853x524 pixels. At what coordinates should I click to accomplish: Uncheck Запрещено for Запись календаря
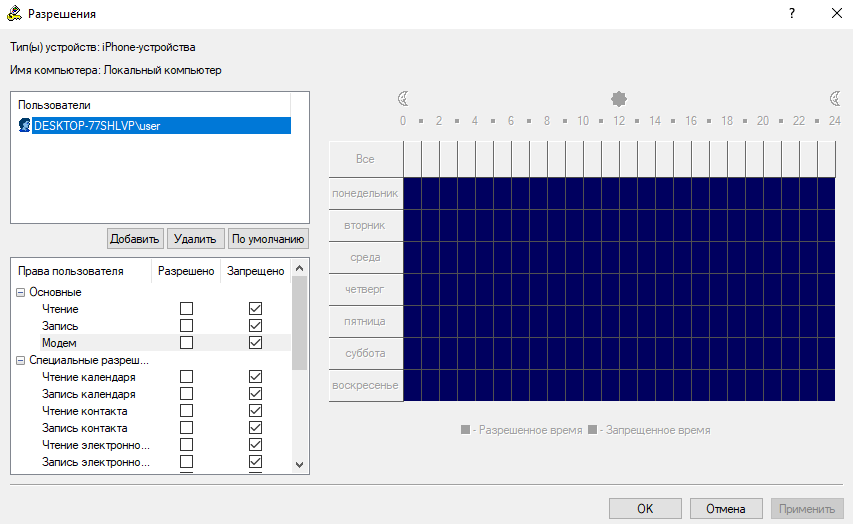click(x=255, y=393)
